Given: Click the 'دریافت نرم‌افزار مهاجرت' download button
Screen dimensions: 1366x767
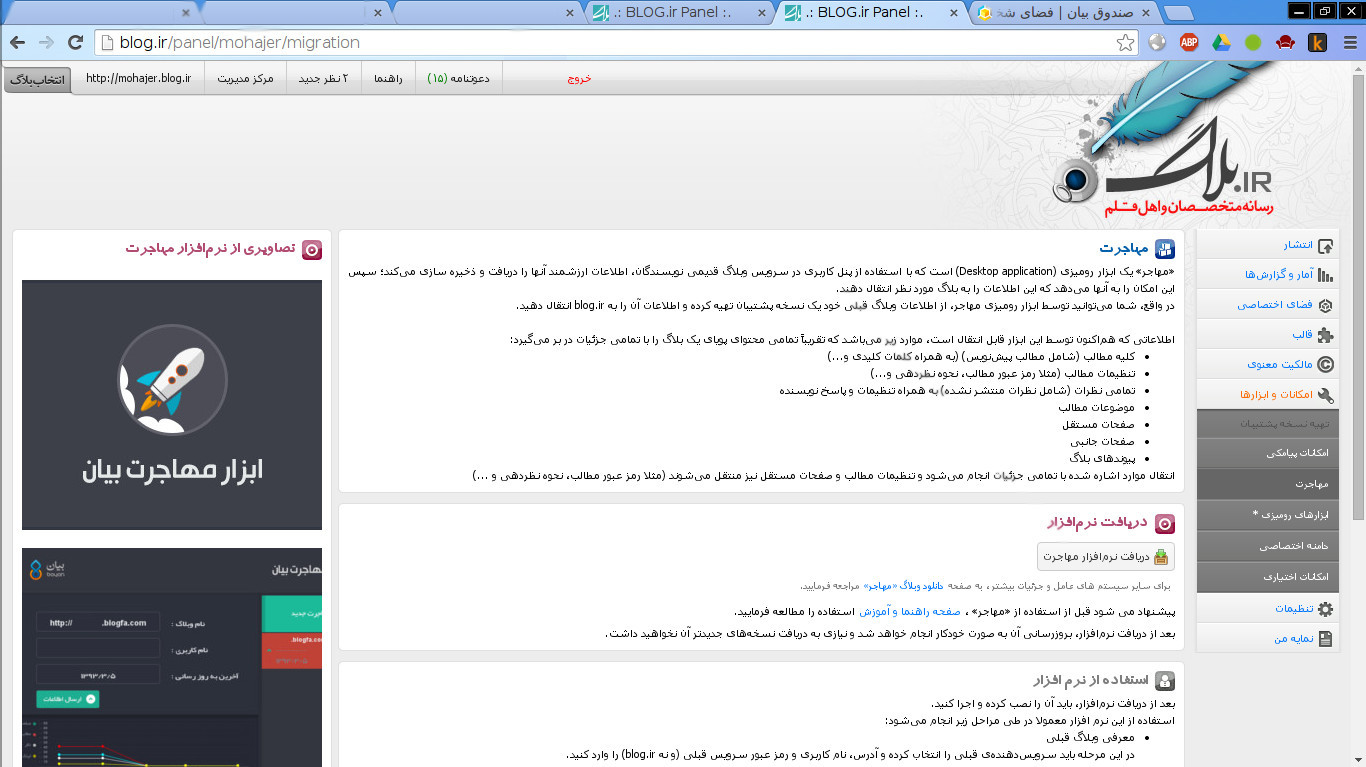Looking at the screenshot, I should pyautogui.click(x=1105, y=557).
